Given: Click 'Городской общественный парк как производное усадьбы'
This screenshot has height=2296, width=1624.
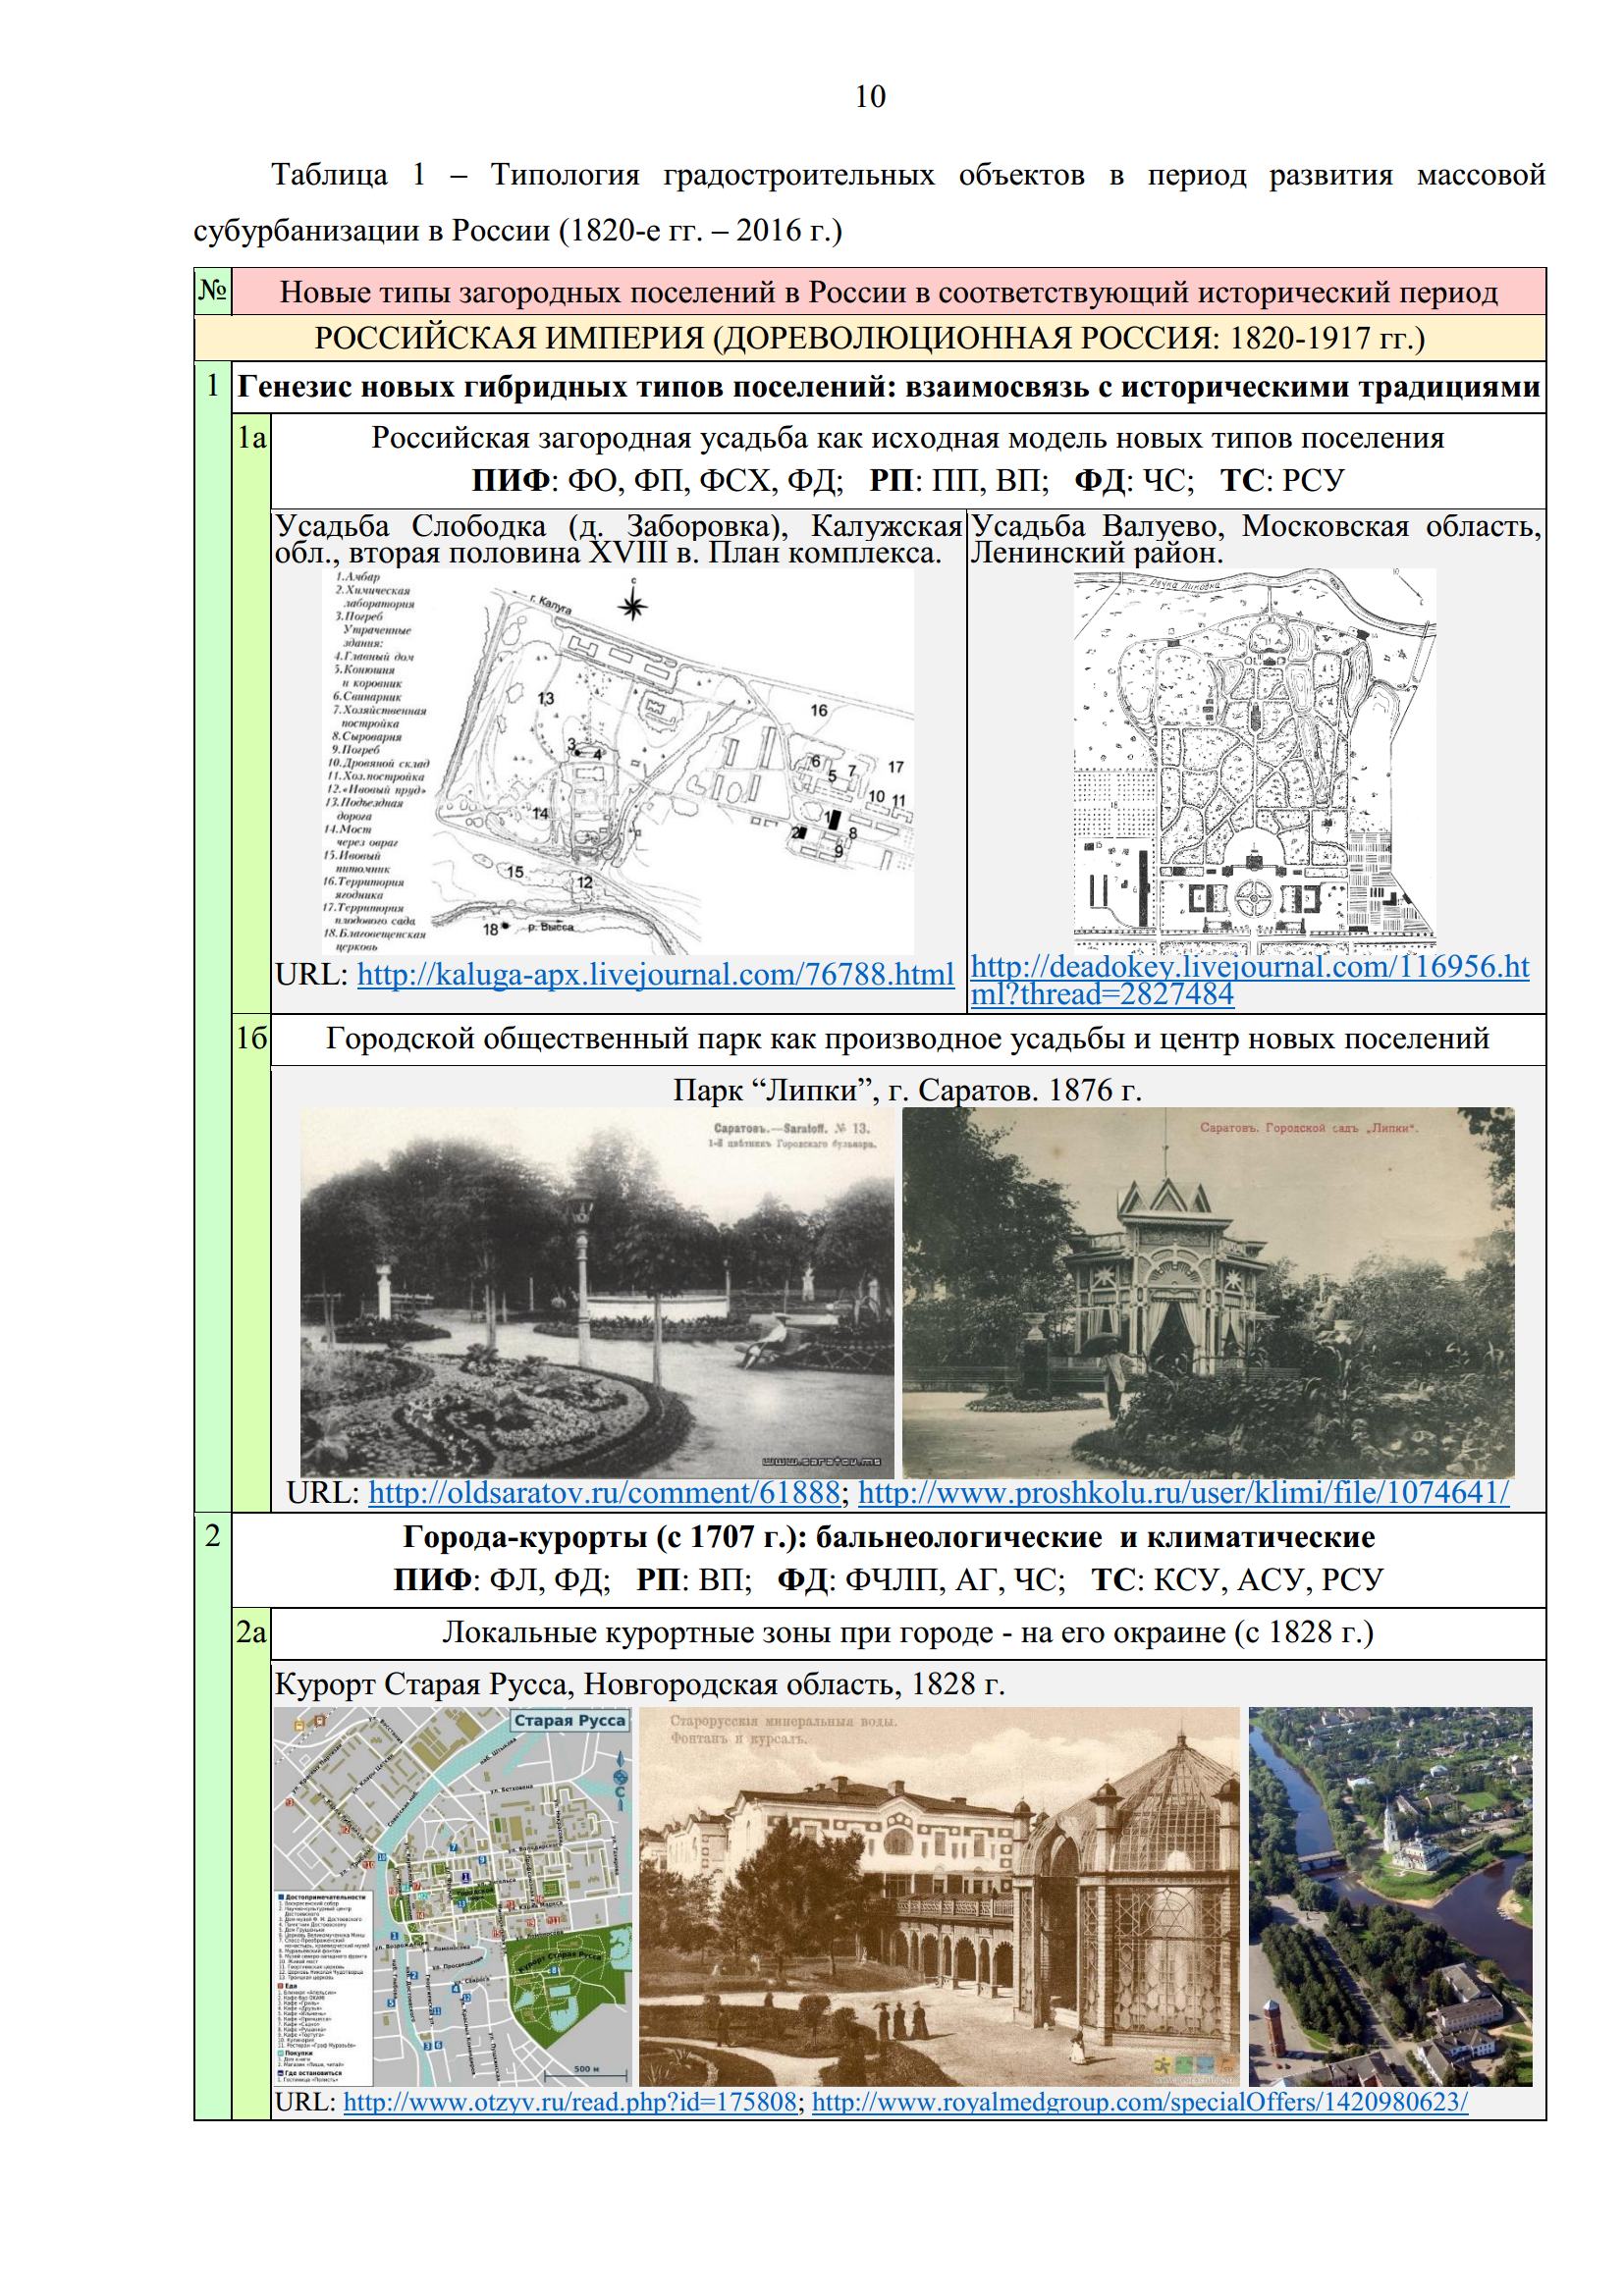Looking at the screenshot, I should [908, 1038].
